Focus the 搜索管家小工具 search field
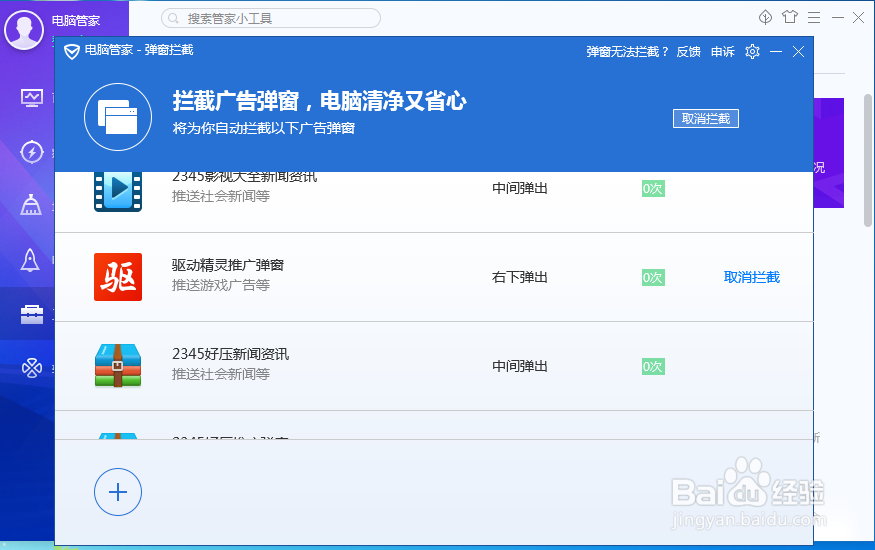875x550 pixels. [271, 18]
